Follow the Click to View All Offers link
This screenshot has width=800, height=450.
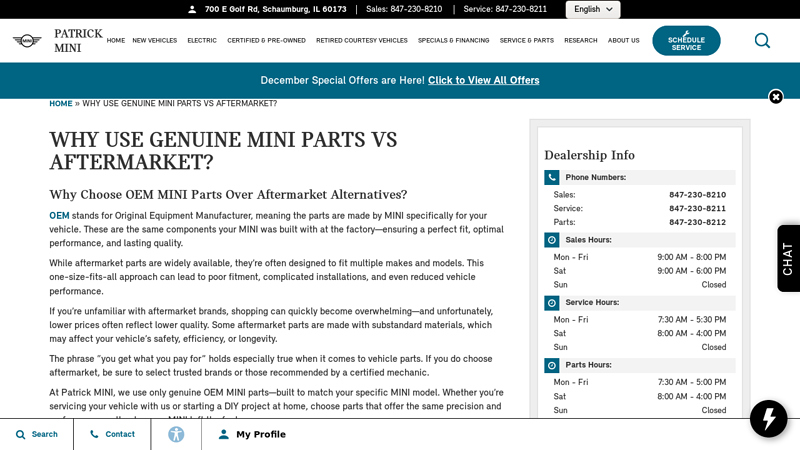pos(483,80)
